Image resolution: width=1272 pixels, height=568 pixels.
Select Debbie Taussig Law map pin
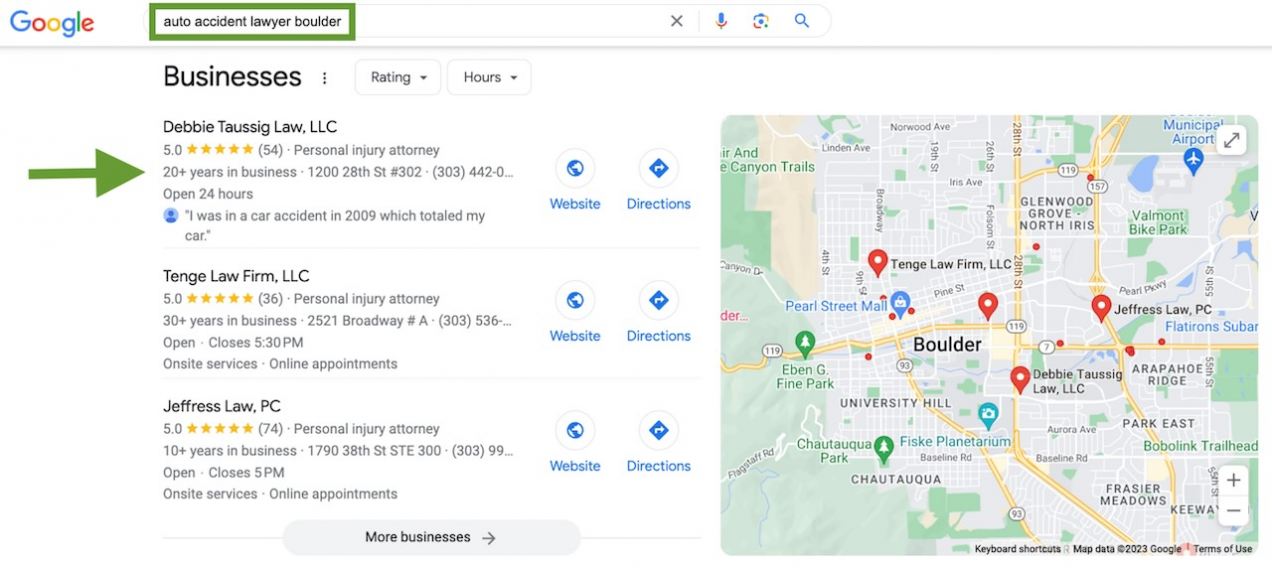1019,380
